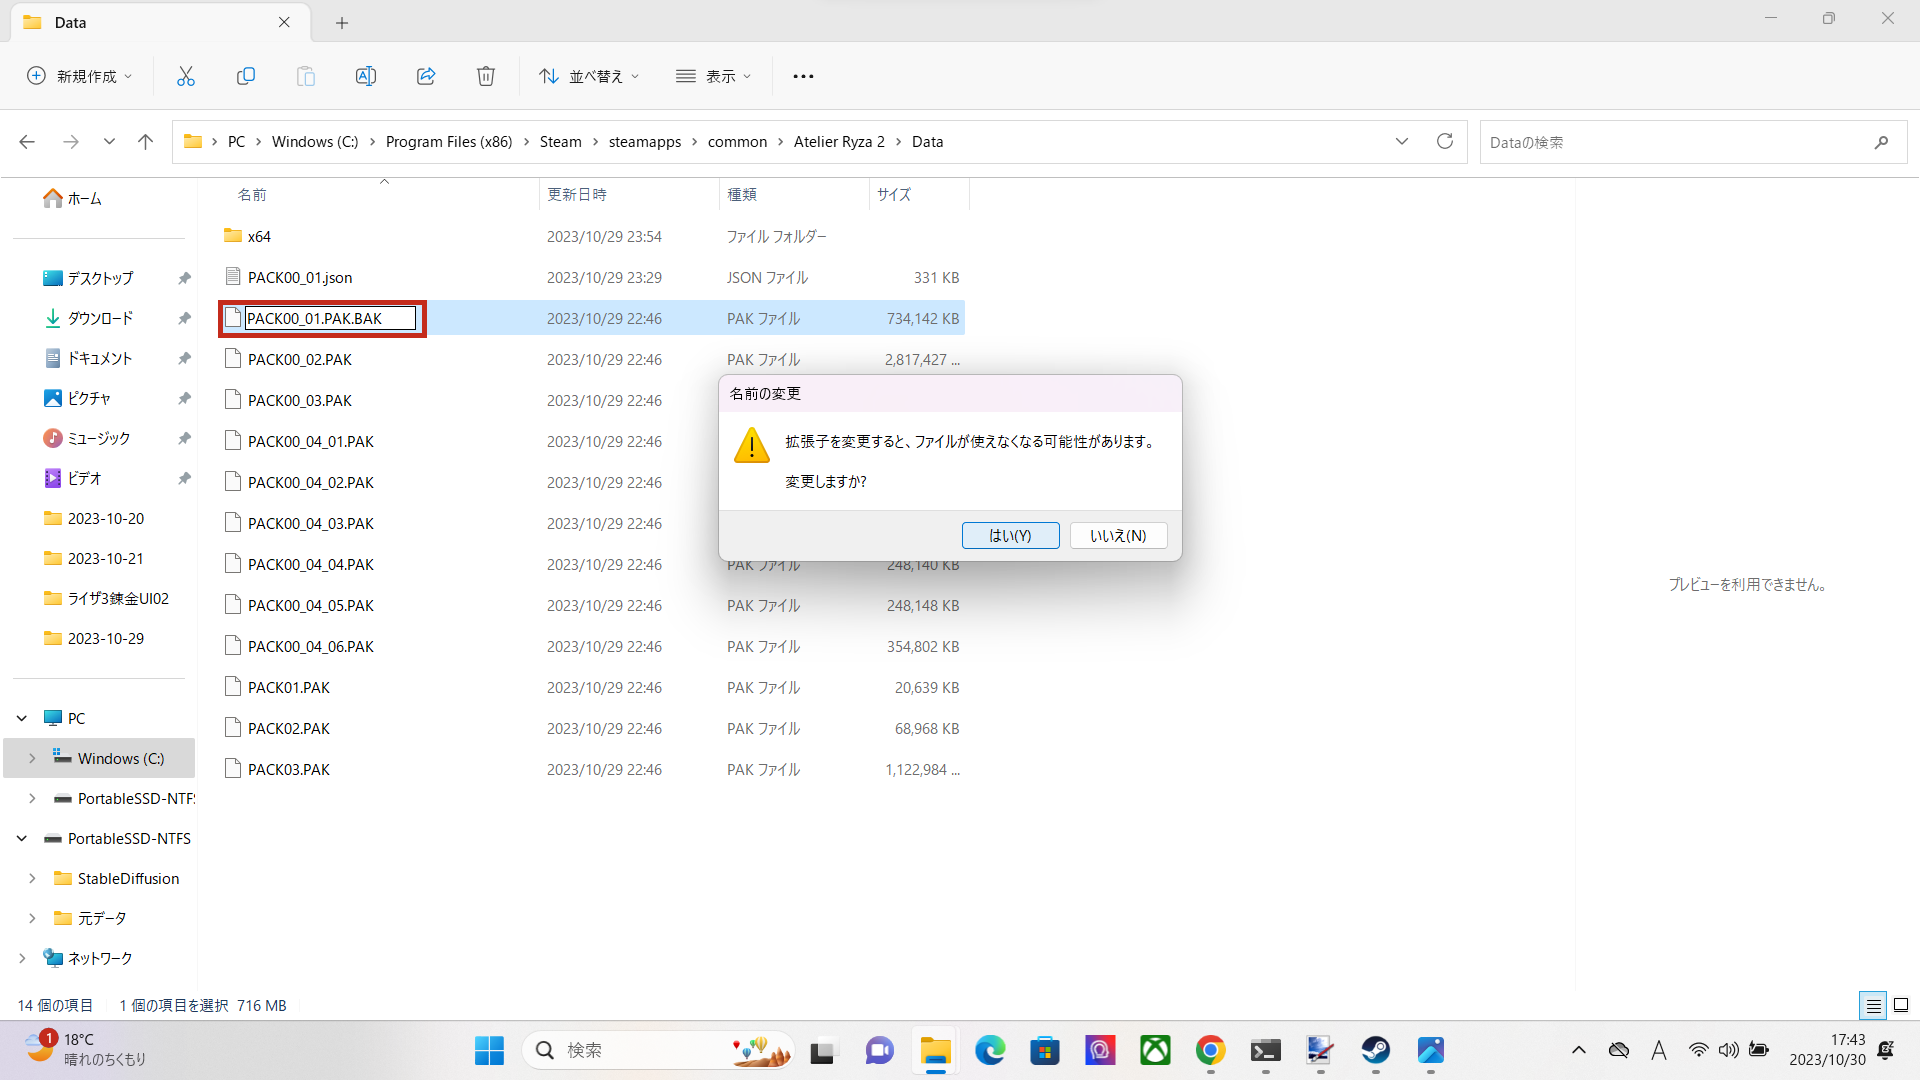The width and height of the screenshot is (1920, 1080).
Task: Switch to large icons view layout
Action: pos(1901,1005)
